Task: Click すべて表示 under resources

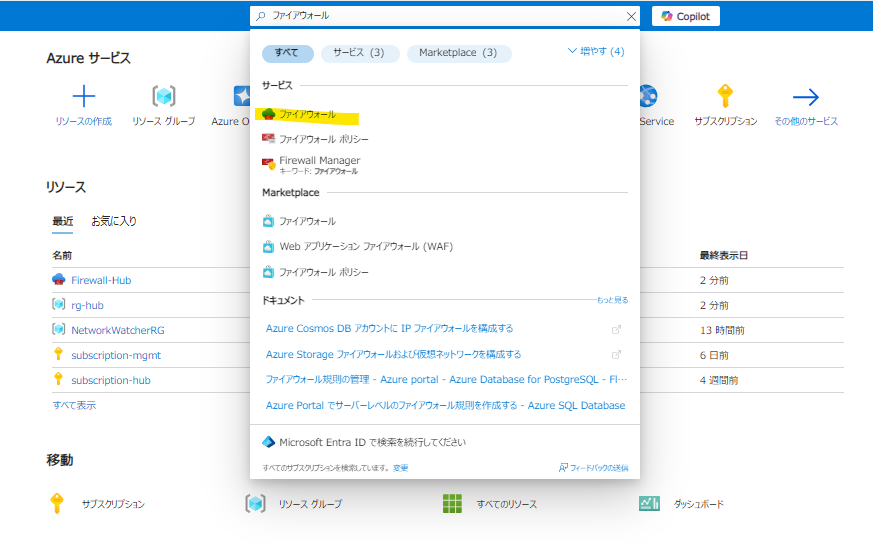Action: [x=74, y=405]
